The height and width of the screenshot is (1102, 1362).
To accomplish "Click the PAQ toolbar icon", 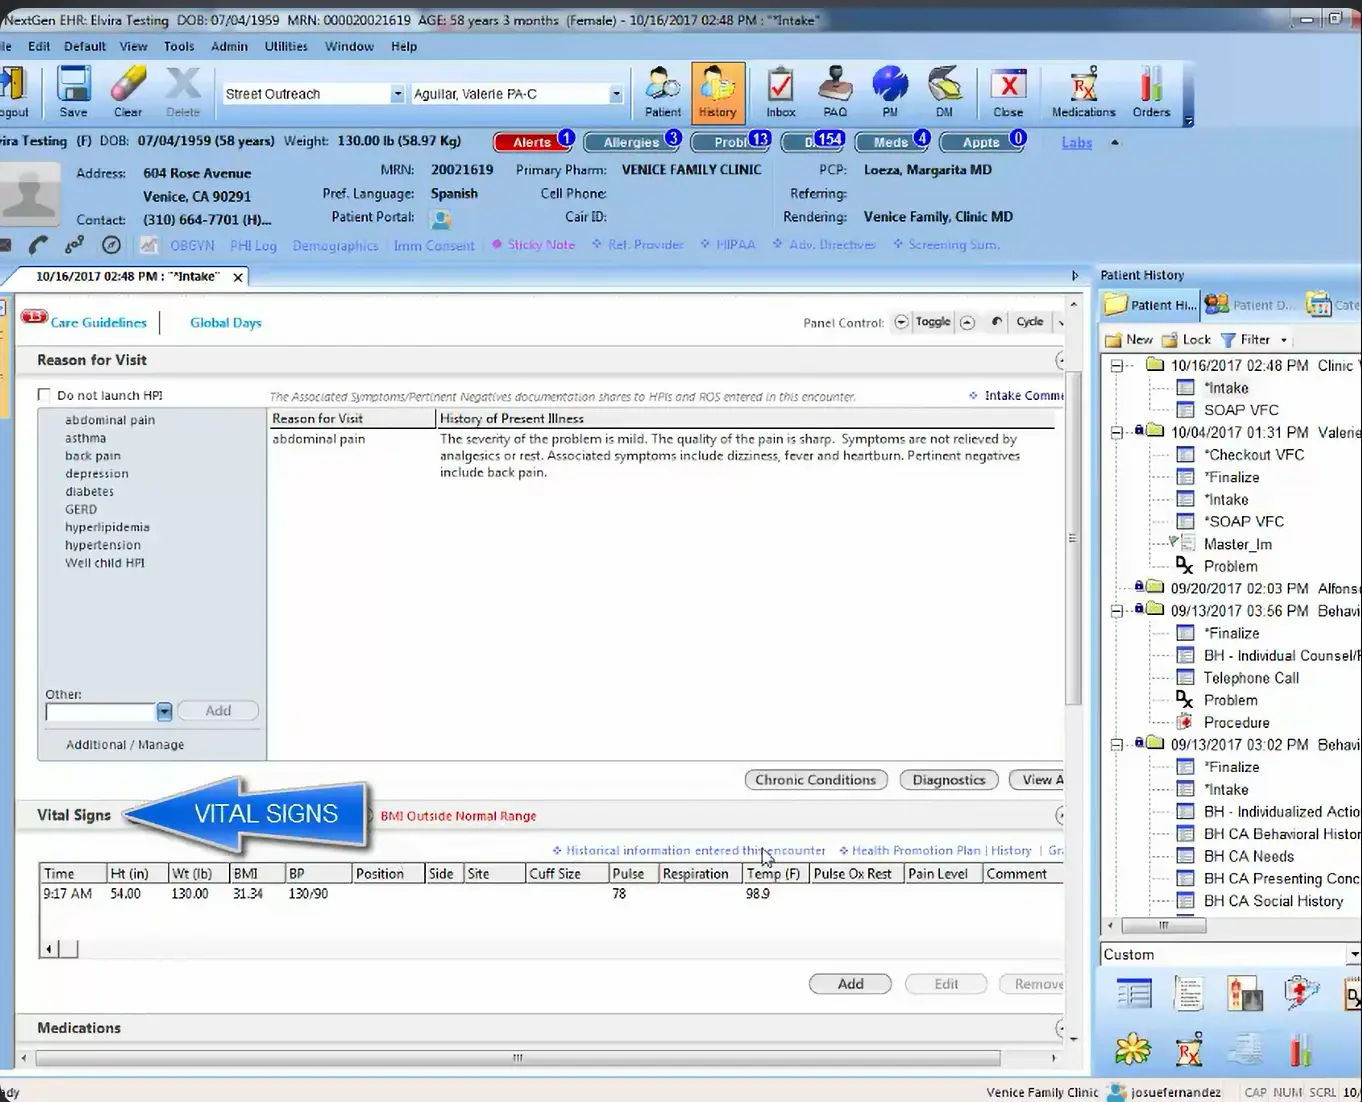I will click(x=835, y=90).
